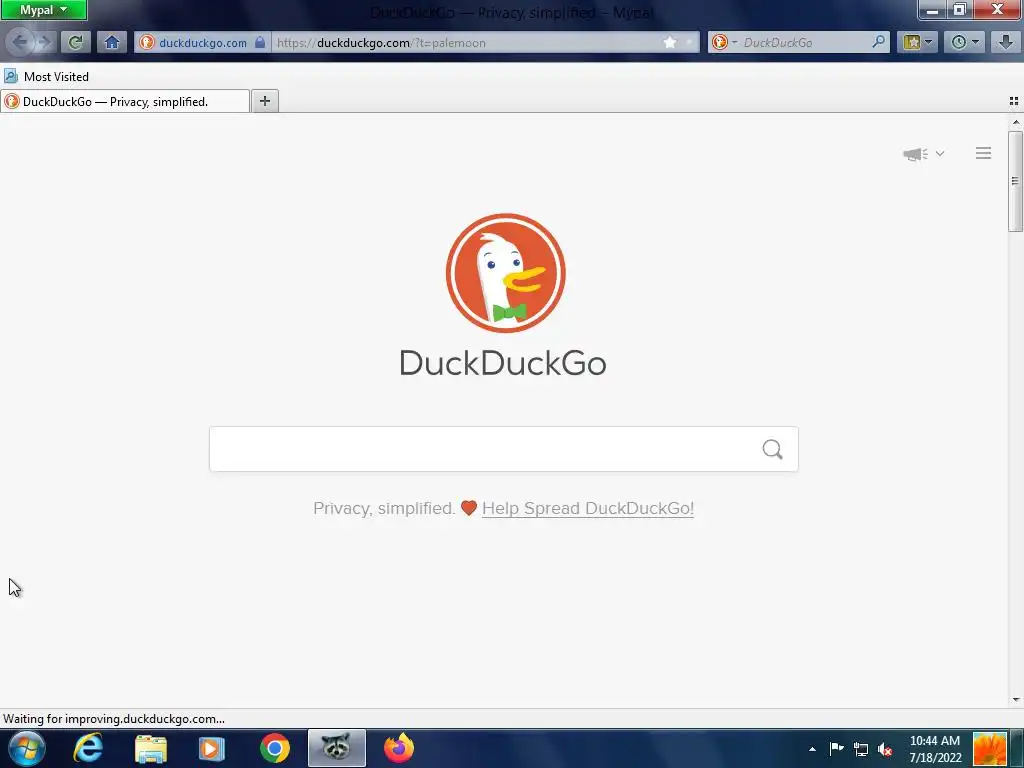Open the bookmarks menu button

tap(917, 42)
